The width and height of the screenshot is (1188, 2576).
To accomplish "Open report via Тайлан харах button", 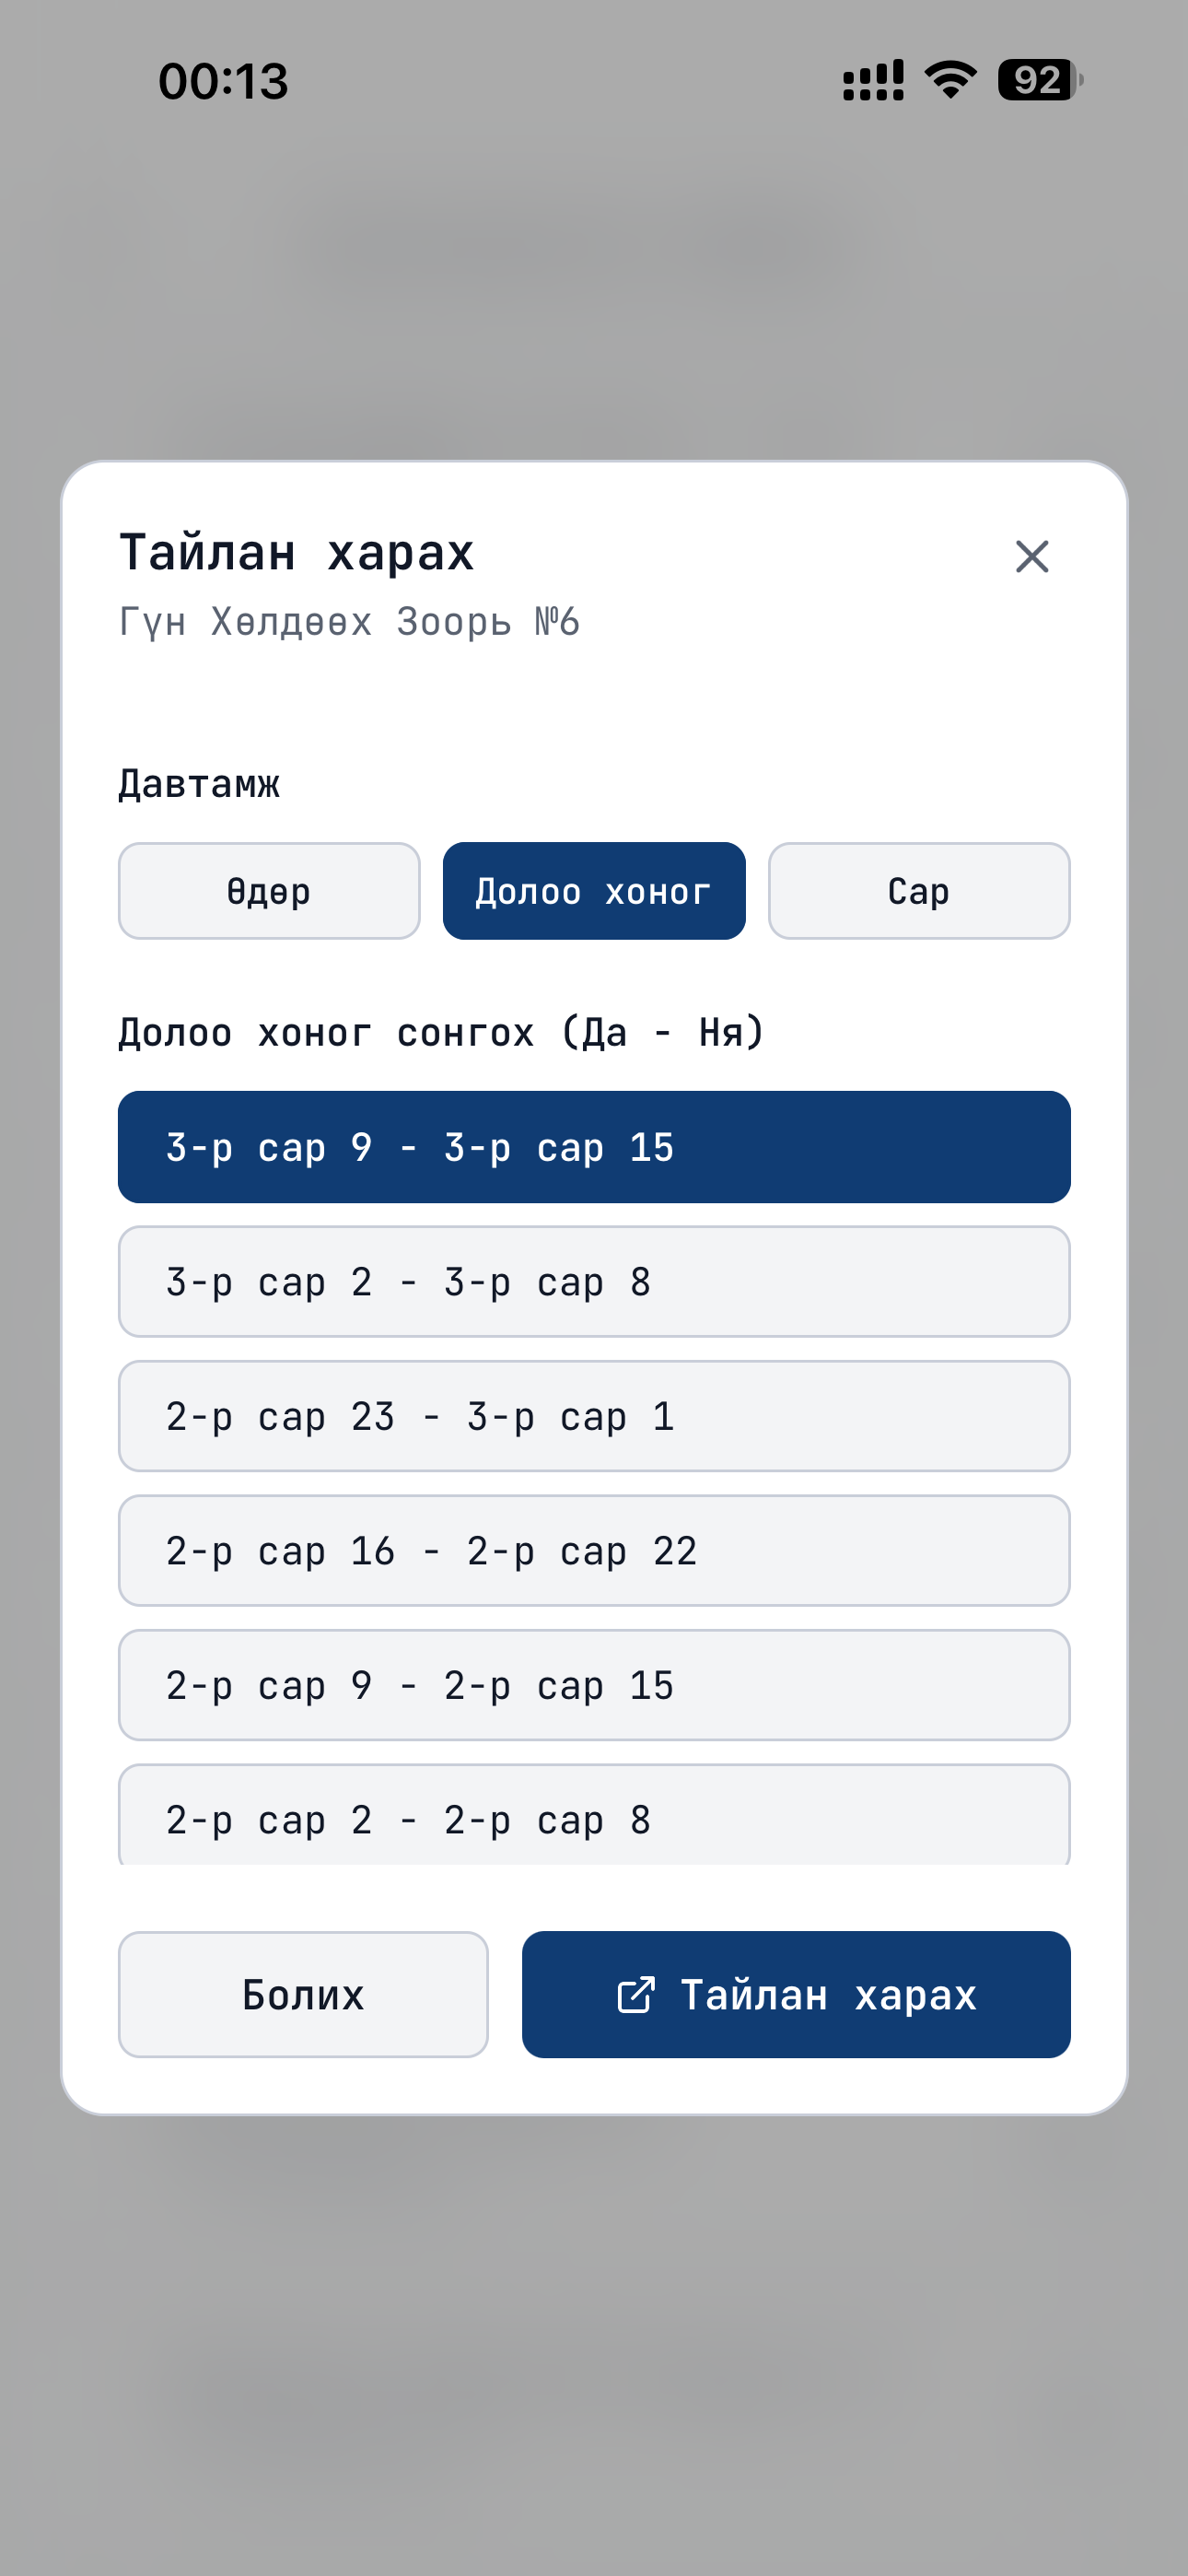I will click(796, 1994).
